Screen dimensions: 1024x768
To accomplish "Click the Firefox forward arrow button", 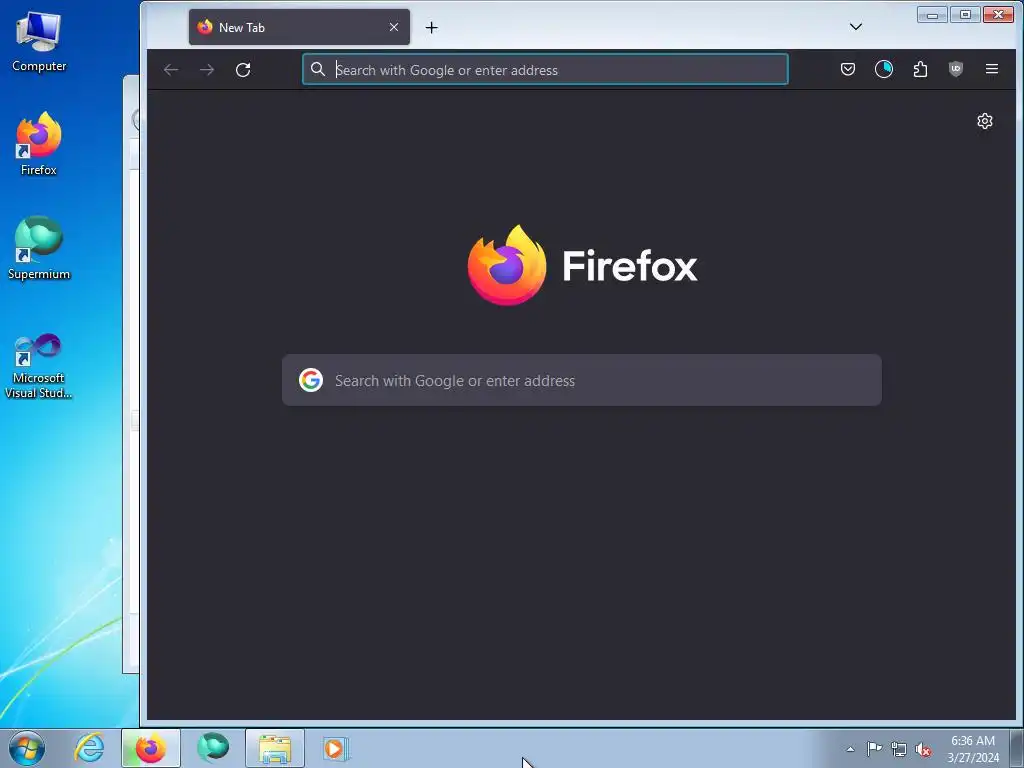I will click(x=206, y=70).
